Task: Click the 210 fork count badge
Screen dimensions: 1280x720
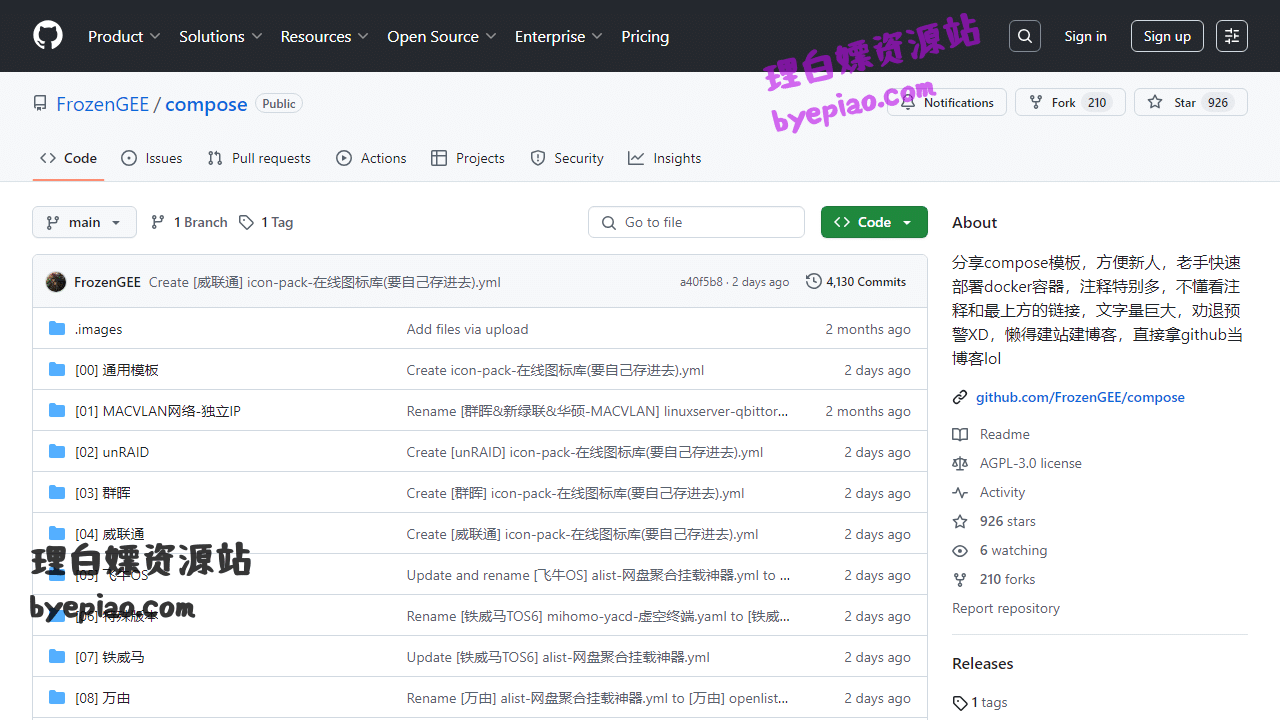Action: (1097, 102)
